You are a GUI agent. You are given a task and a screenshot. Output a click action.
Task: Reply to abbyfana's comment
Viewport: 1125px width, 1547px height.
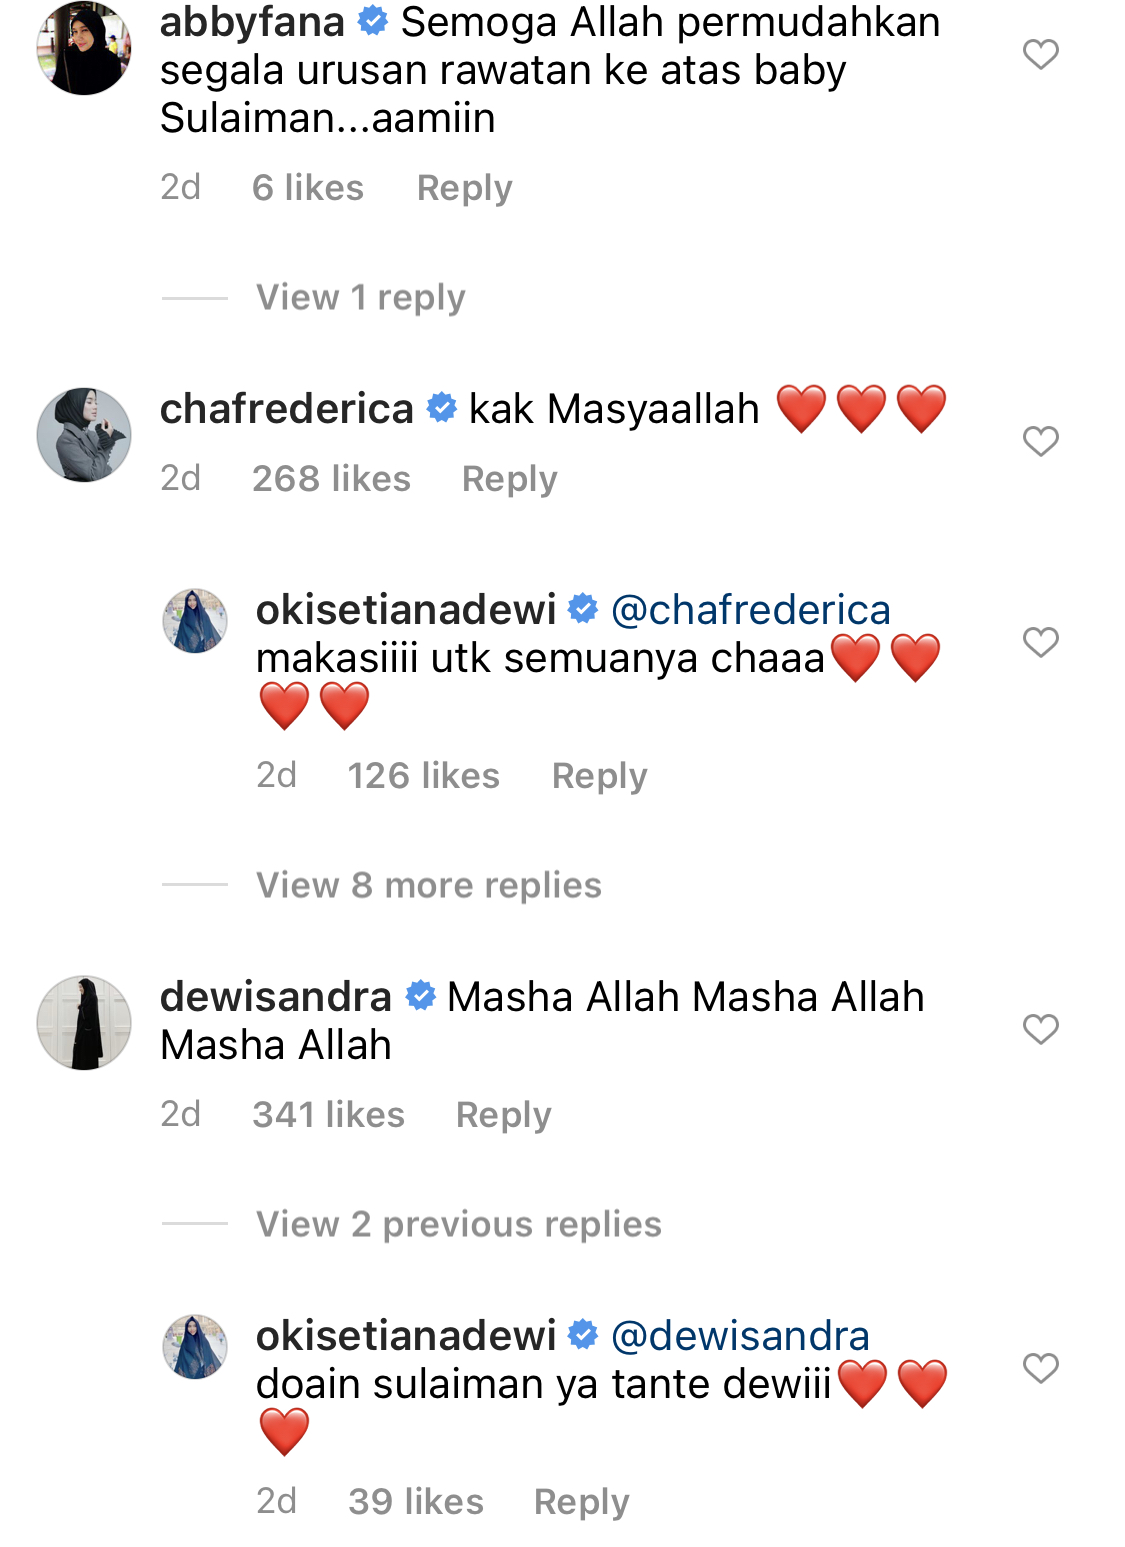464,188
